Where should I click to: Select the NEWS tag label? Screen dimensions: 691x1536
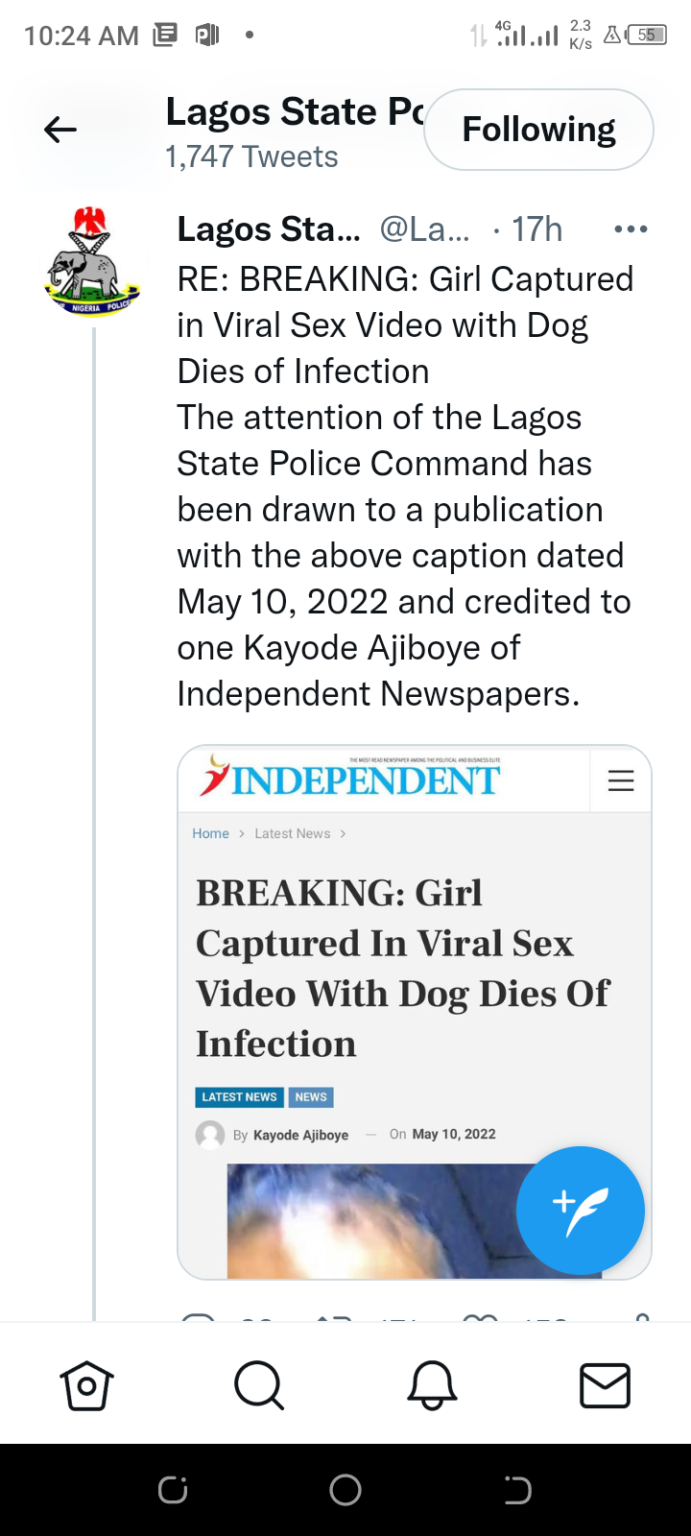pos(311,1097)
